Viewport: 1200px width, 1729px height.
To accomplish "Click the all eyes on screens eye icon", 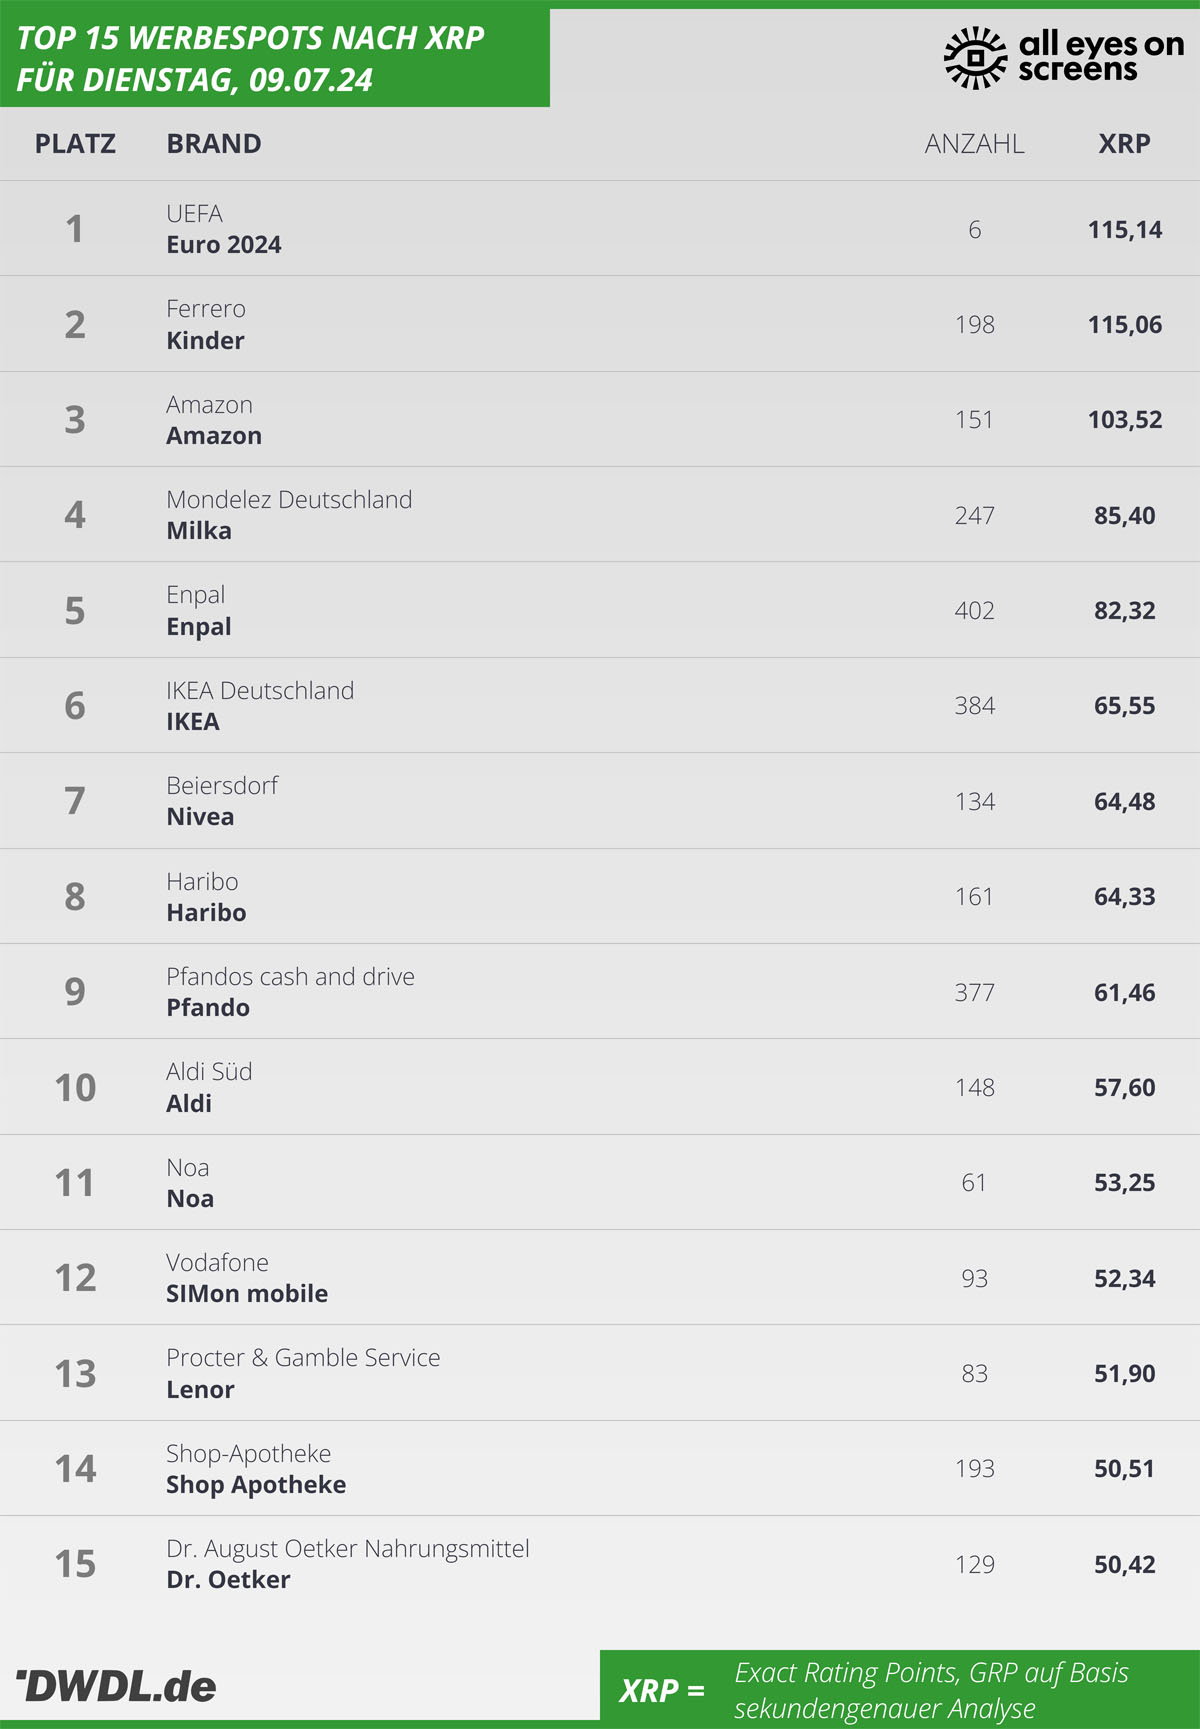I will [975, 57].
